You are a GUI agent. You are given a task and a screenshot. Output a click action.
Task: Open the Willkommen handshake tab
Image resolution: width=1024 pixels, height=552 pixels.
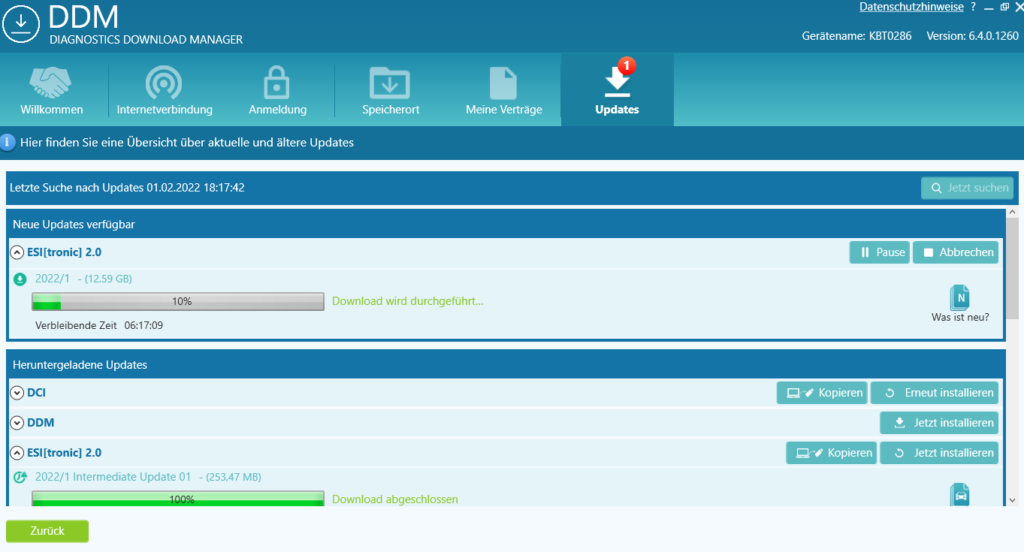[52, 91]
